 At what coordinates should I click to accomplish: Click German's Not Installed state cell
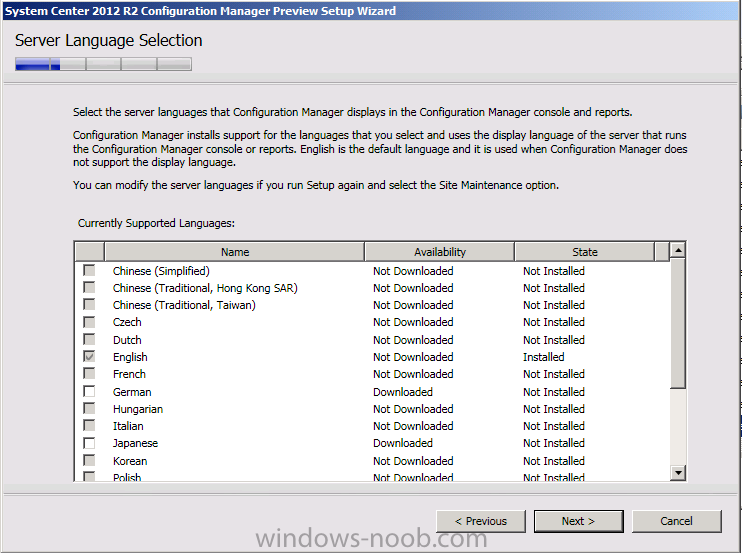click(554, 392)
